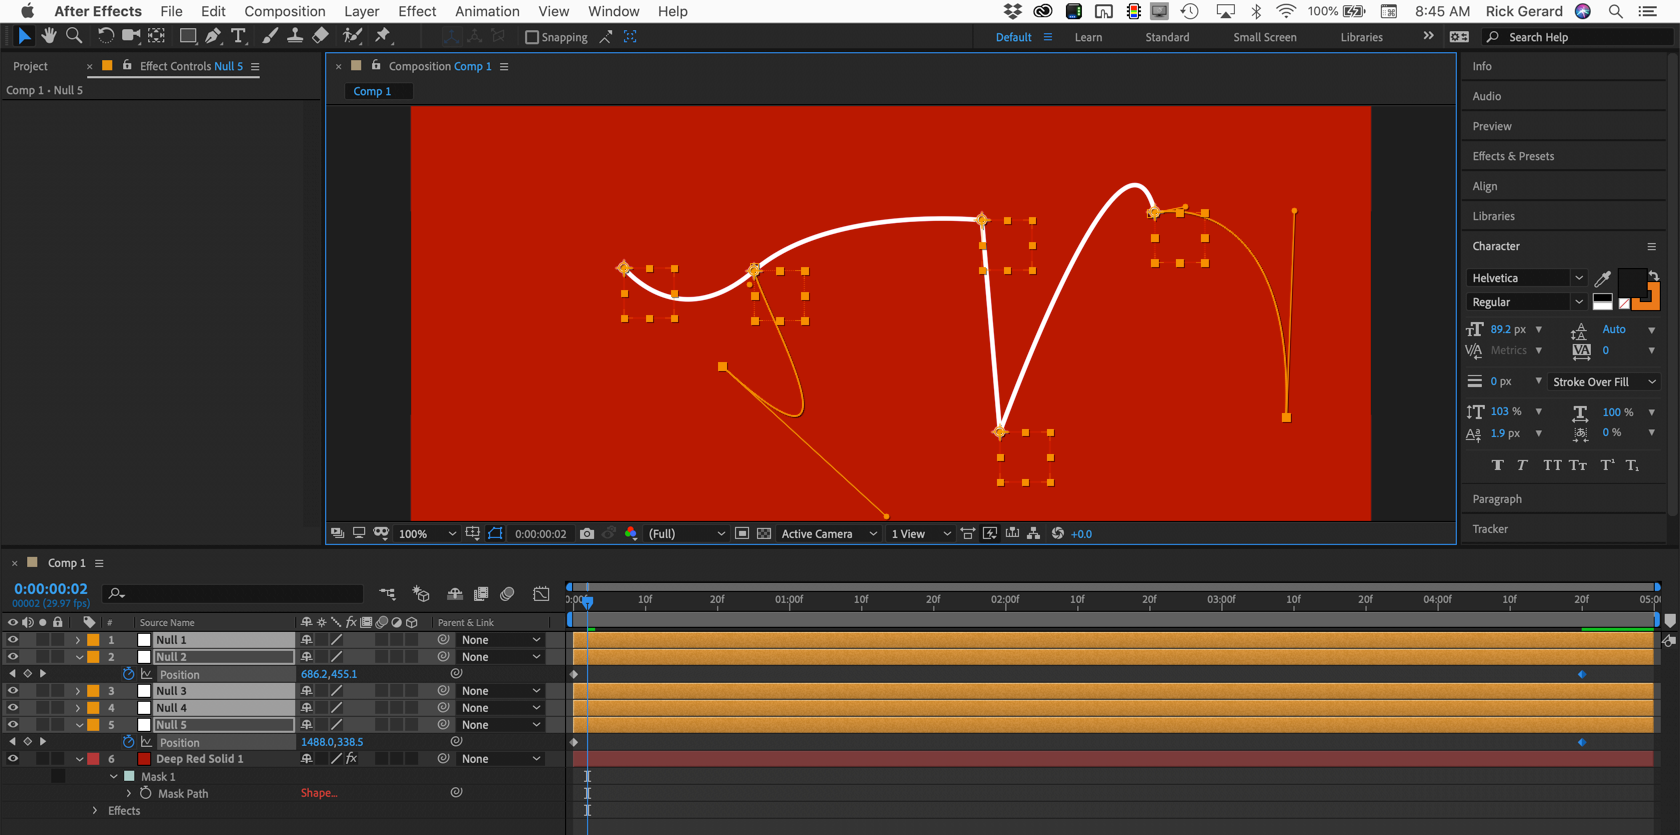1680x835 pixels.
Task: Hide the Null 1 layer
Action: click(13, 640)
